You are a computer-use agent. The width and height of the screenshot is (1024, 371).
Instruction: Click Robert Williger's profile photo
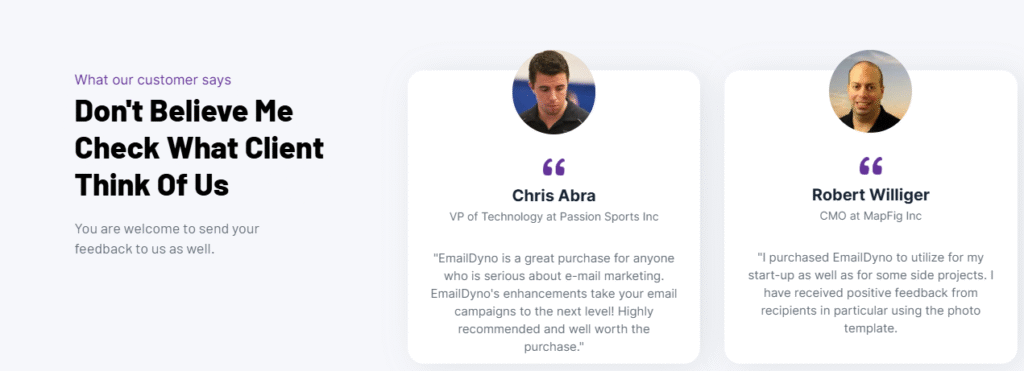point(870,91)
